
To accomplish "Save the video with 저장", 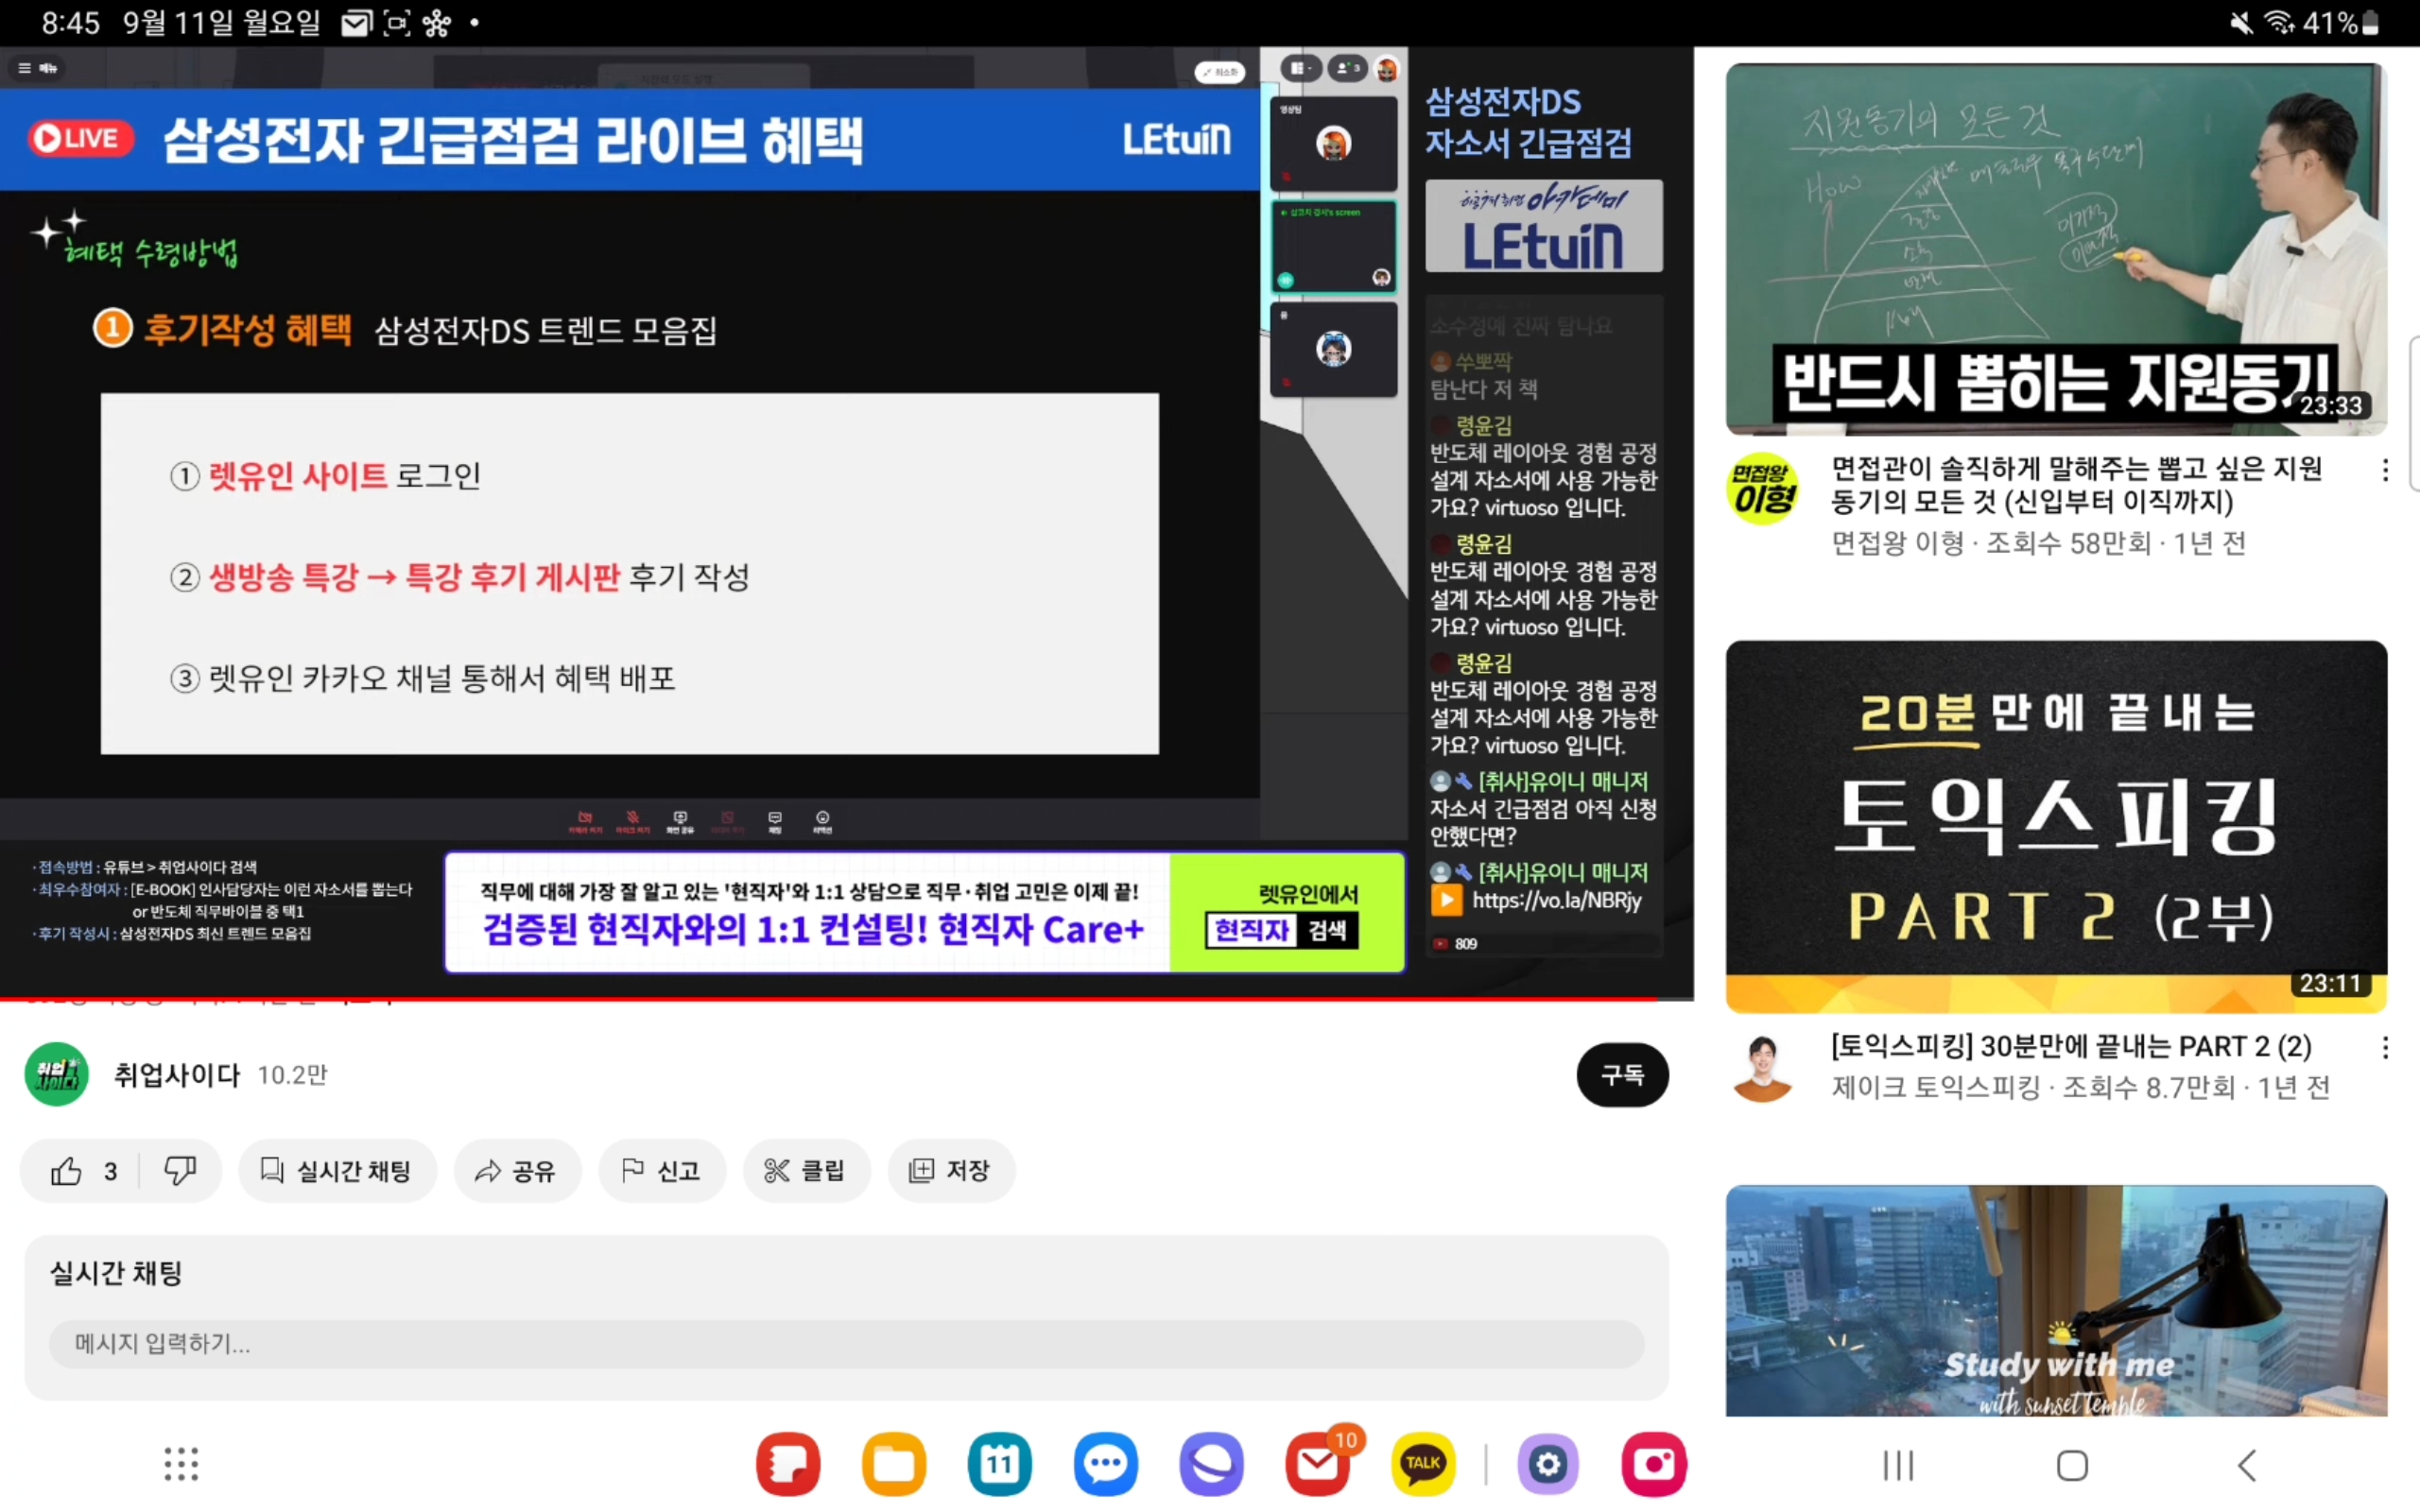I will coord(950,1171).
